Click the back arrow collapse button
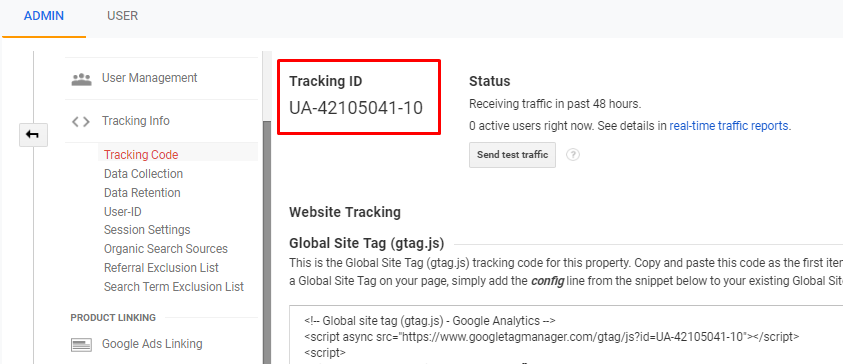 click(x=33, y=135)
